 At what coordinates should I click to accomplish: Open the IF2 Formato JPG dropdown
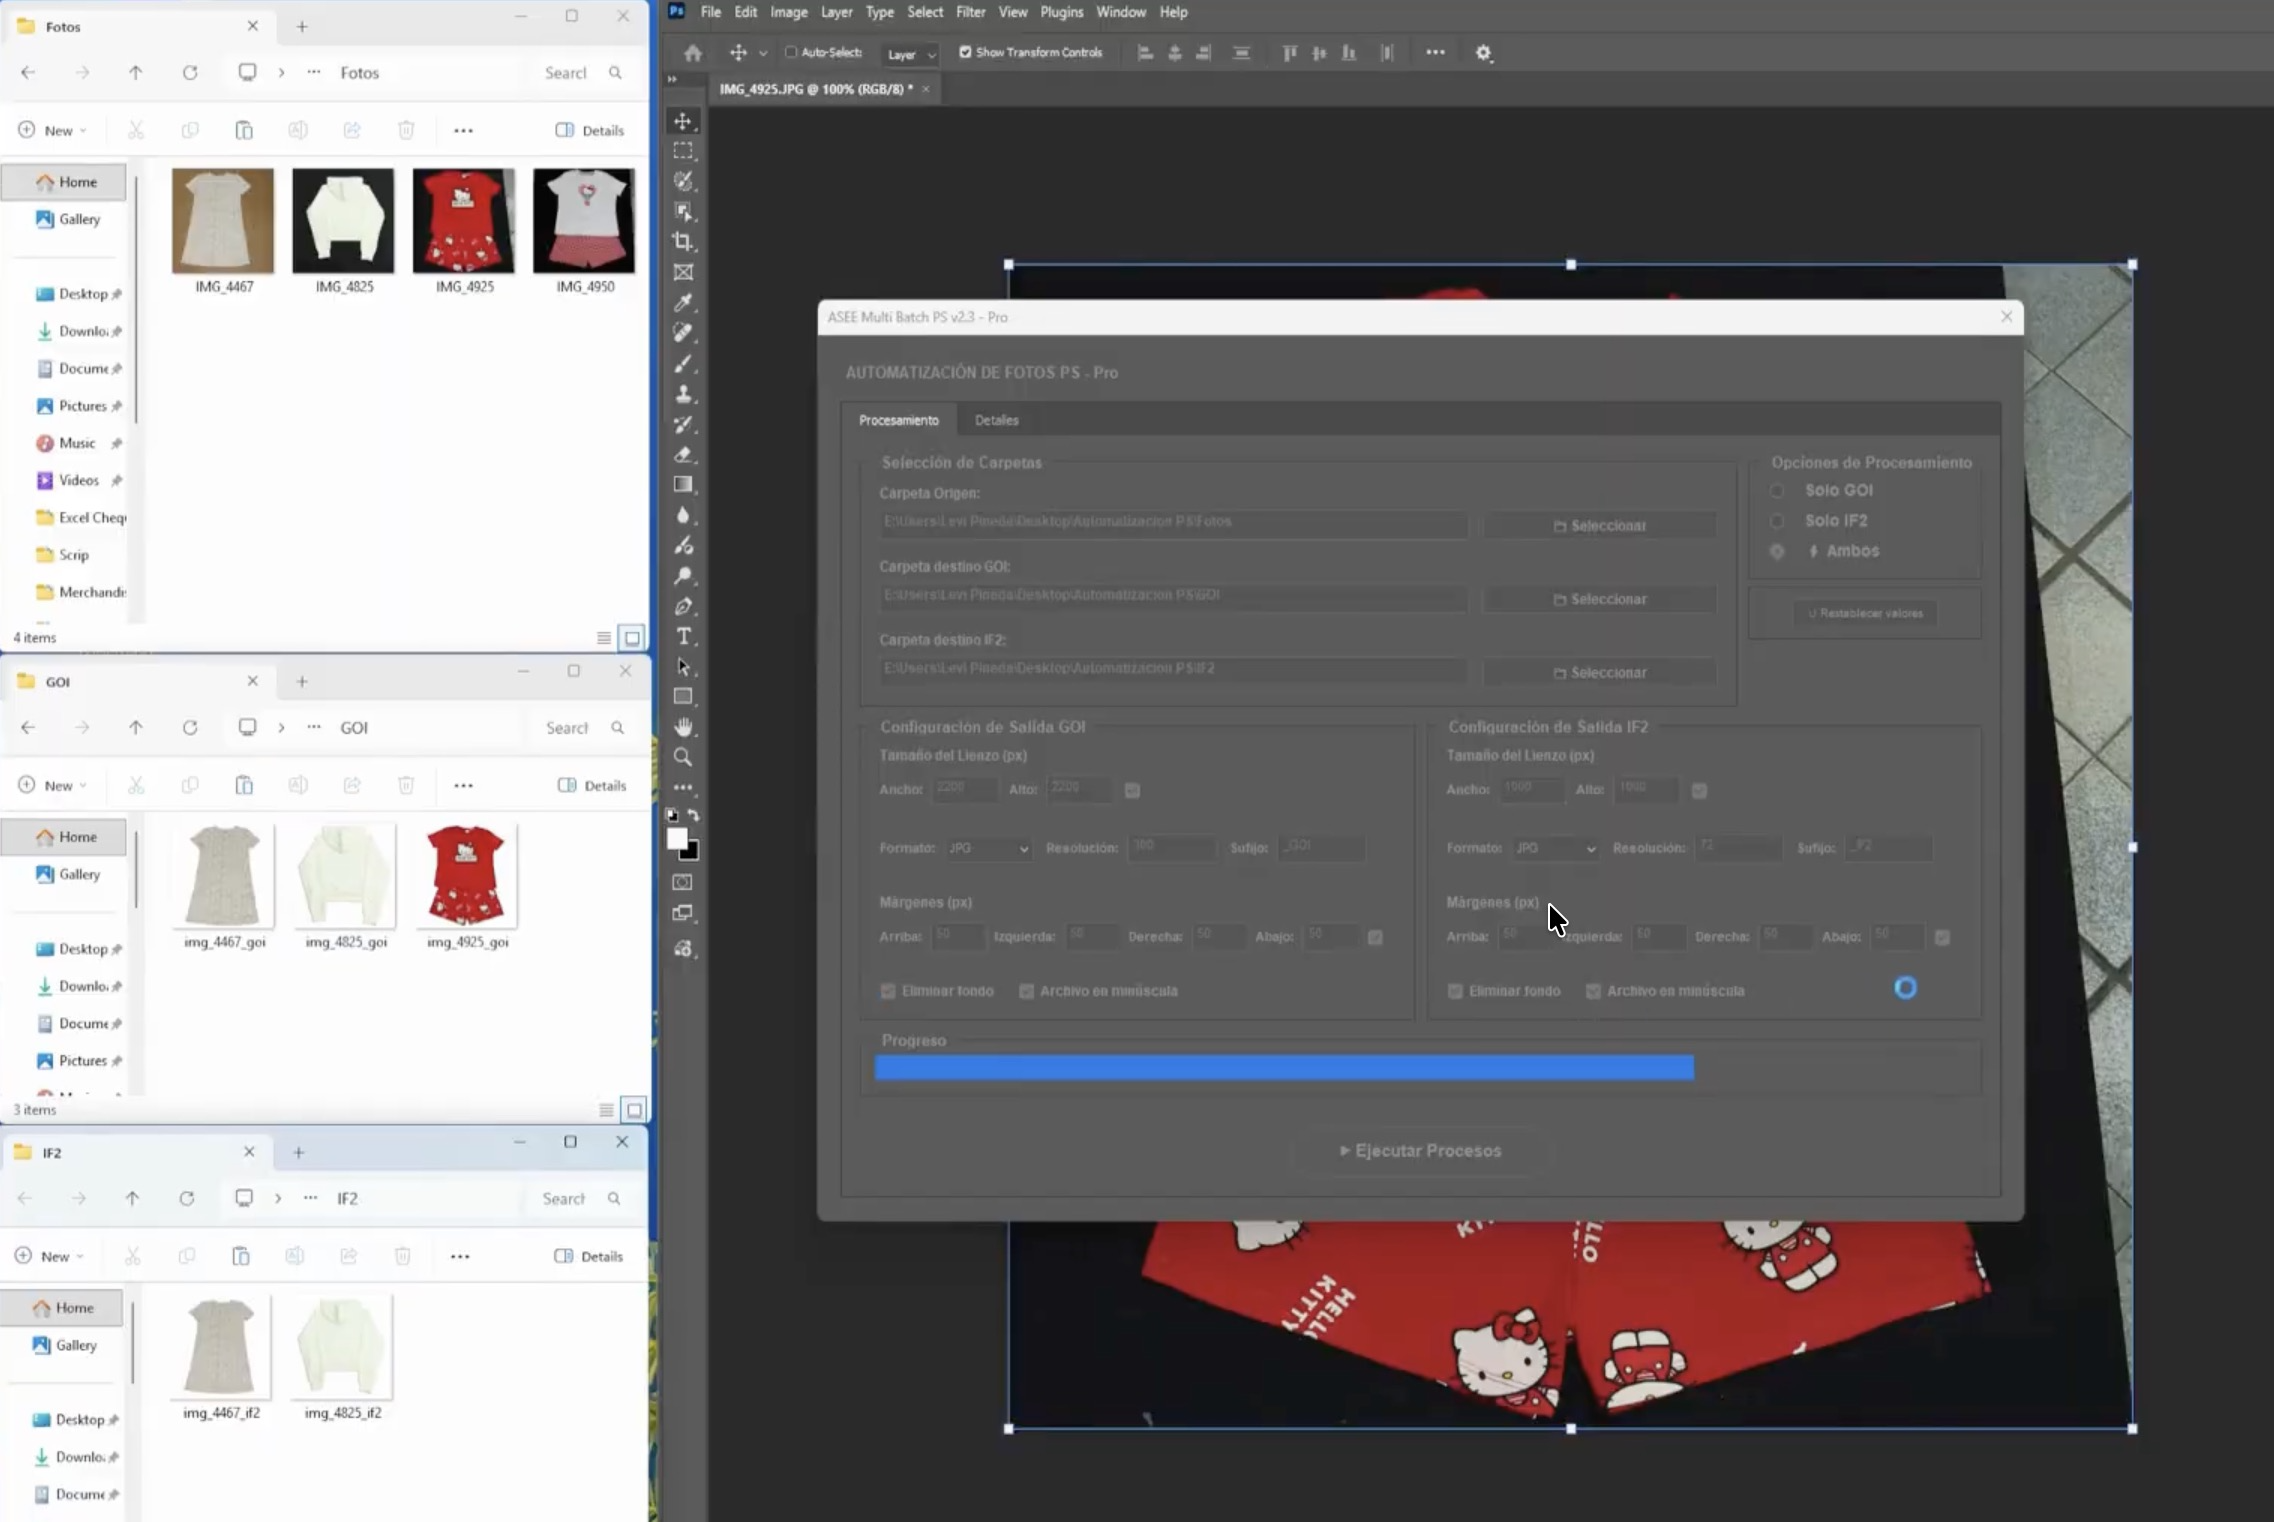[1555, 848]
